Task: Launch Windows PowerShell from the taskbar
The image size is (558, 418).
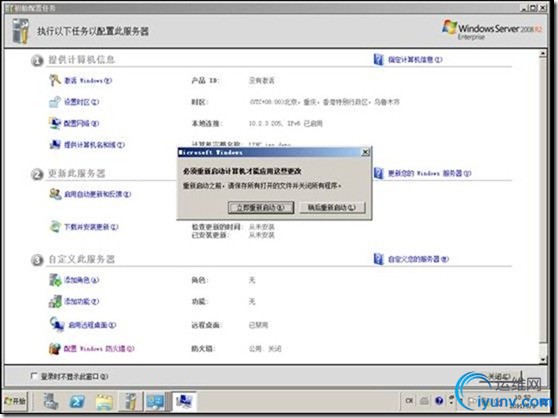Action: coord(78,401)
